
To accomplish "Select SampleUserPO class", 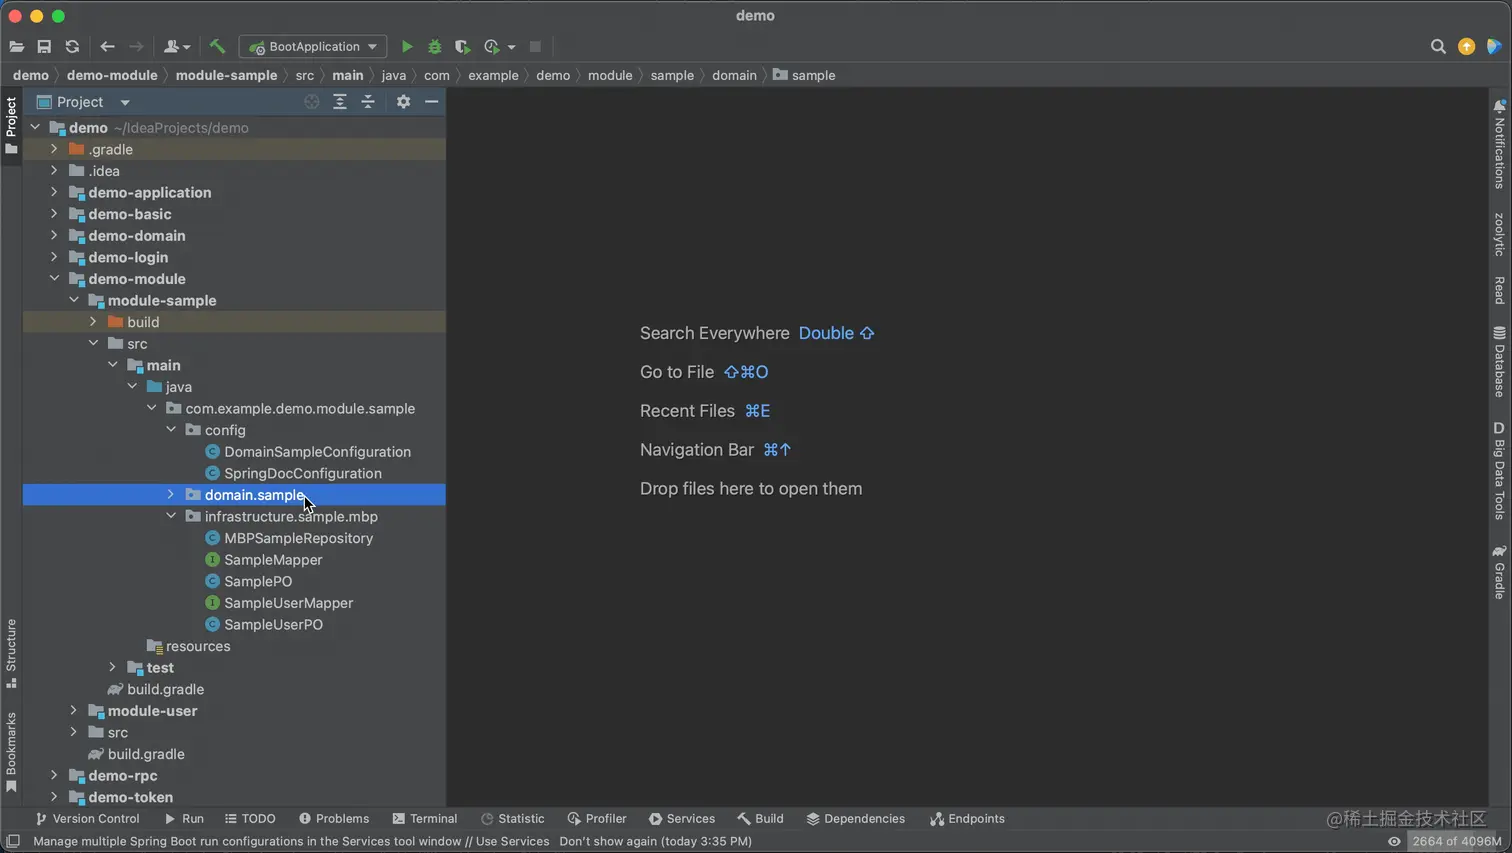I will (x=273, y=625).
